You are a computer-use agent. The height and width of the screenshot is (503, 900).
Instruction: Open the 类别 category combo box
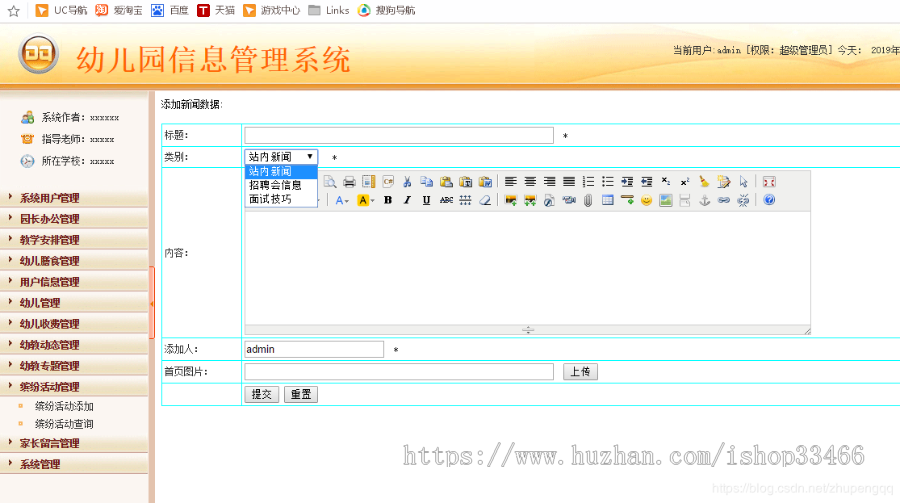point(281,157)
